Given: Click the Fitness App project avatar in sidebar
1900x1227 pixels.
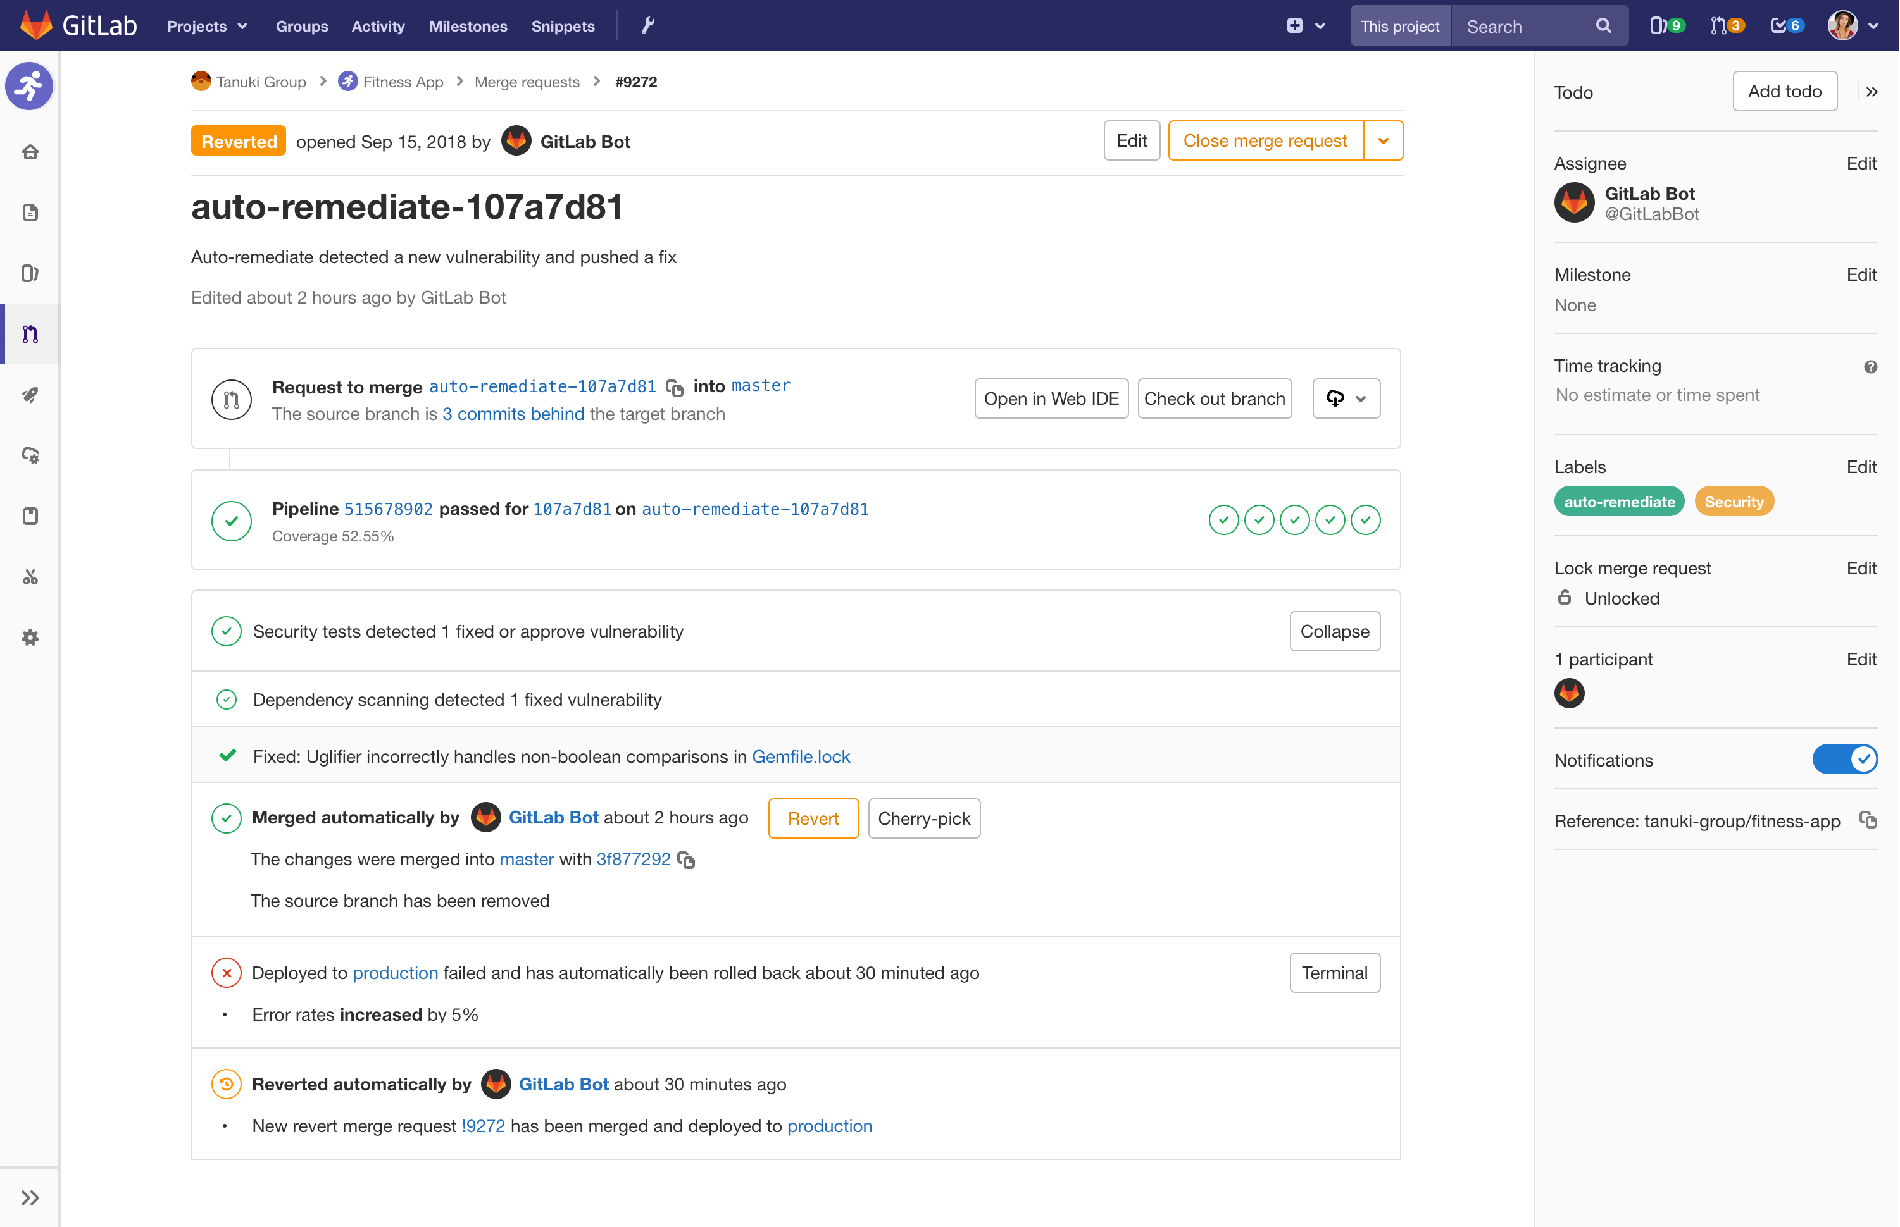Looking at the screenshot, I should coord(30,86).
